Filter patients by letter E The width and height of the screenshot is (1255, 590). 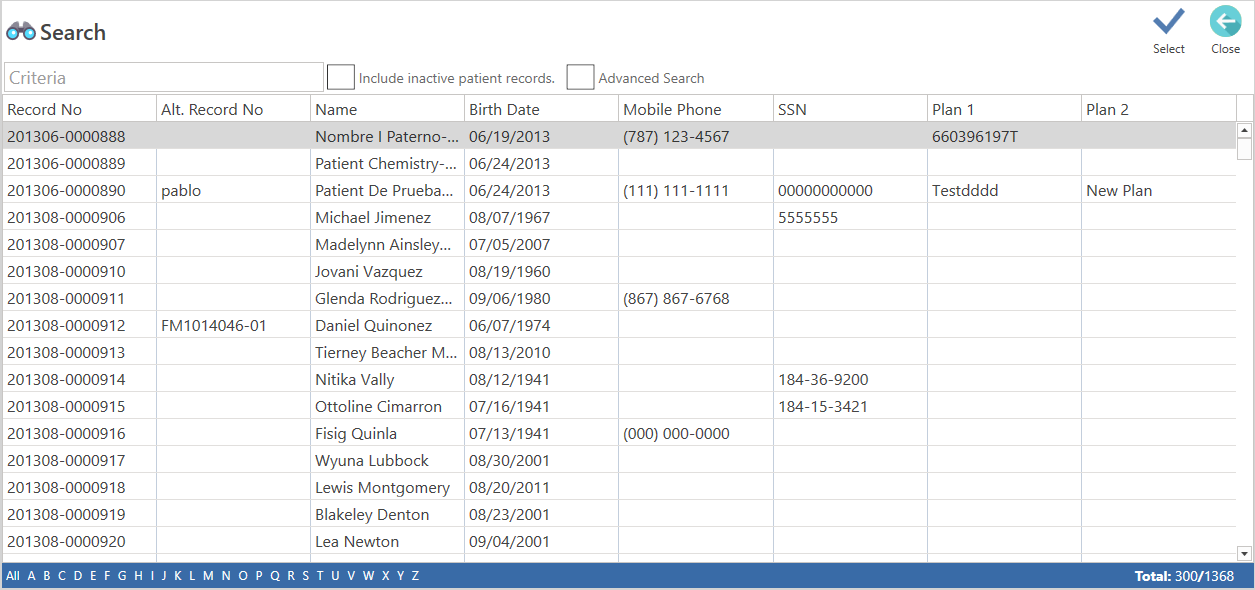click(x=93, y=576)
